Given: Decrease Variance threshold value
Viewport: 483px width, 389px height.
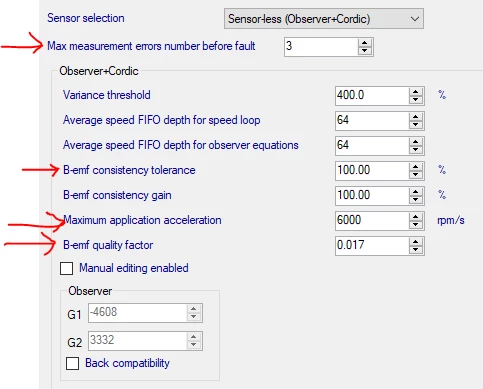Looking at the screenshot, I should tap(416, 100).
